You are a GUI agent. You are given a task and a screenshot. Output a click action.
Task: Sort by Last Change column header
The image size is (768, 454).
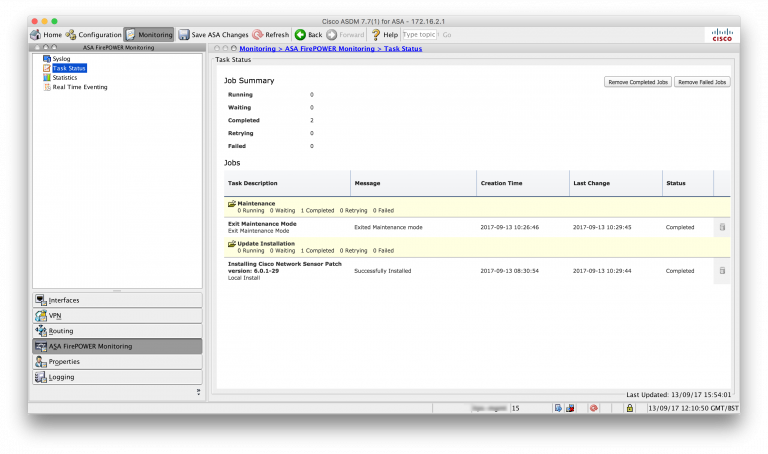pyautogui.click(x=616, y=183)
